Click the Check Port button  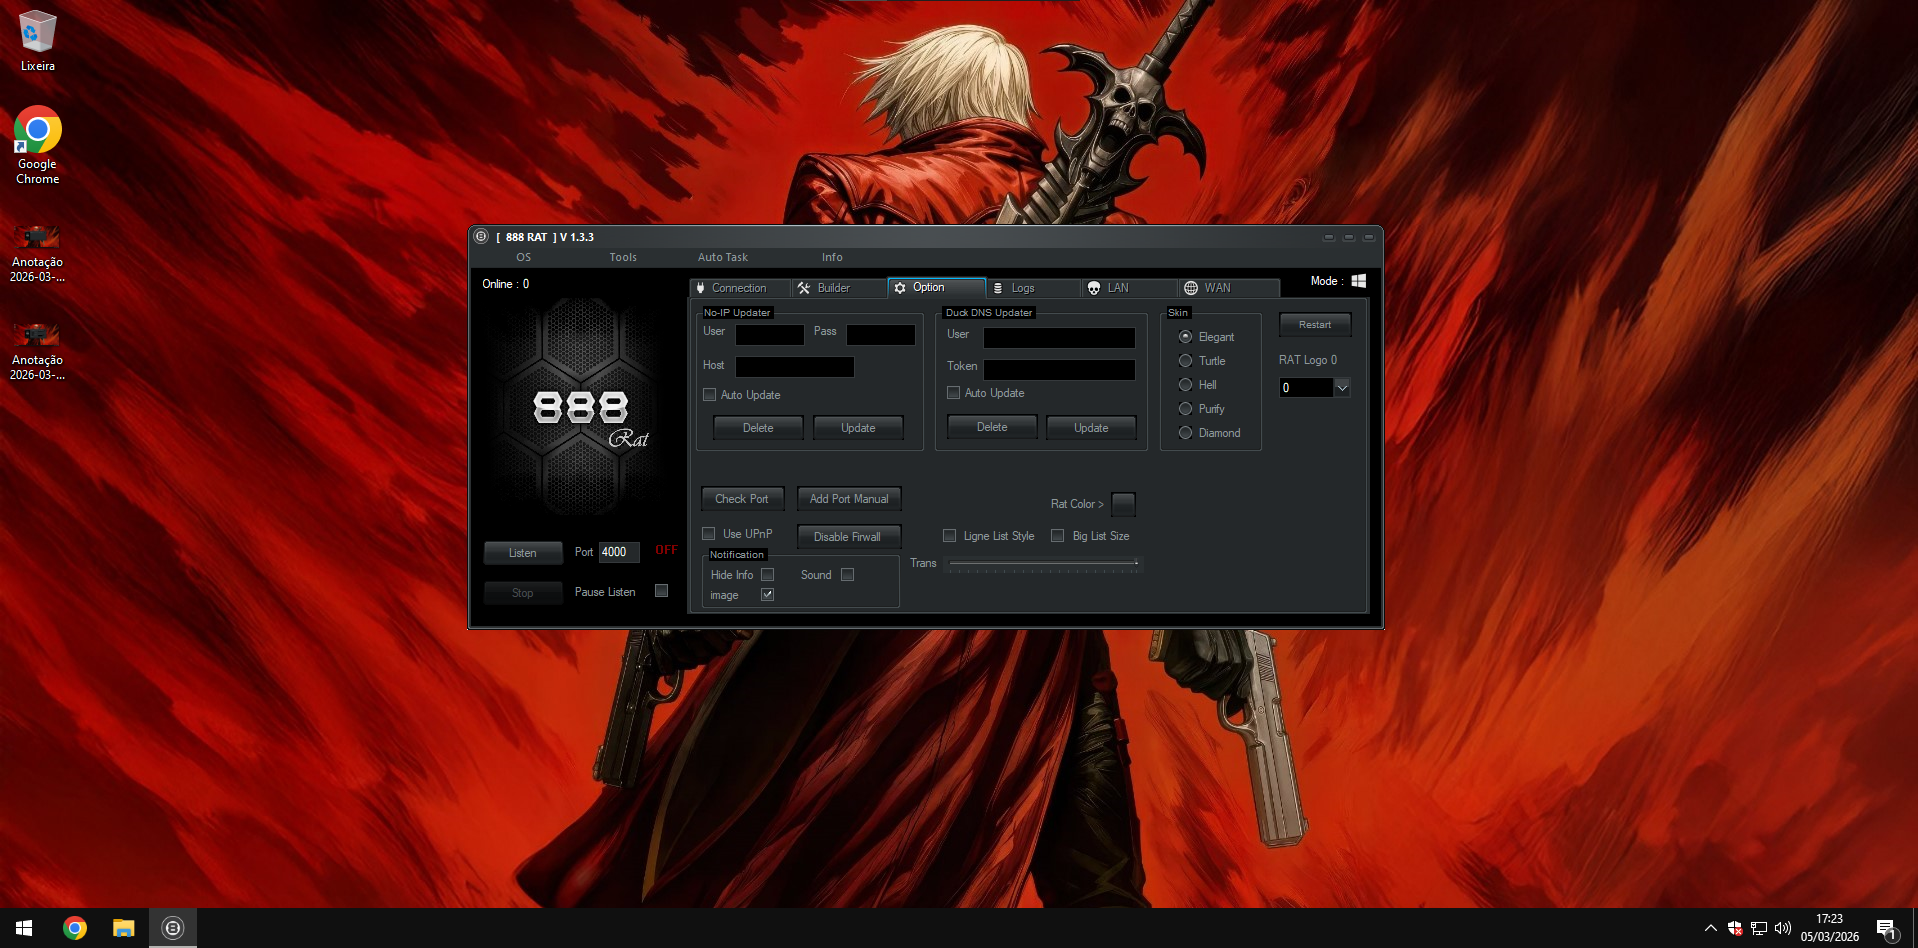(742, 499)
